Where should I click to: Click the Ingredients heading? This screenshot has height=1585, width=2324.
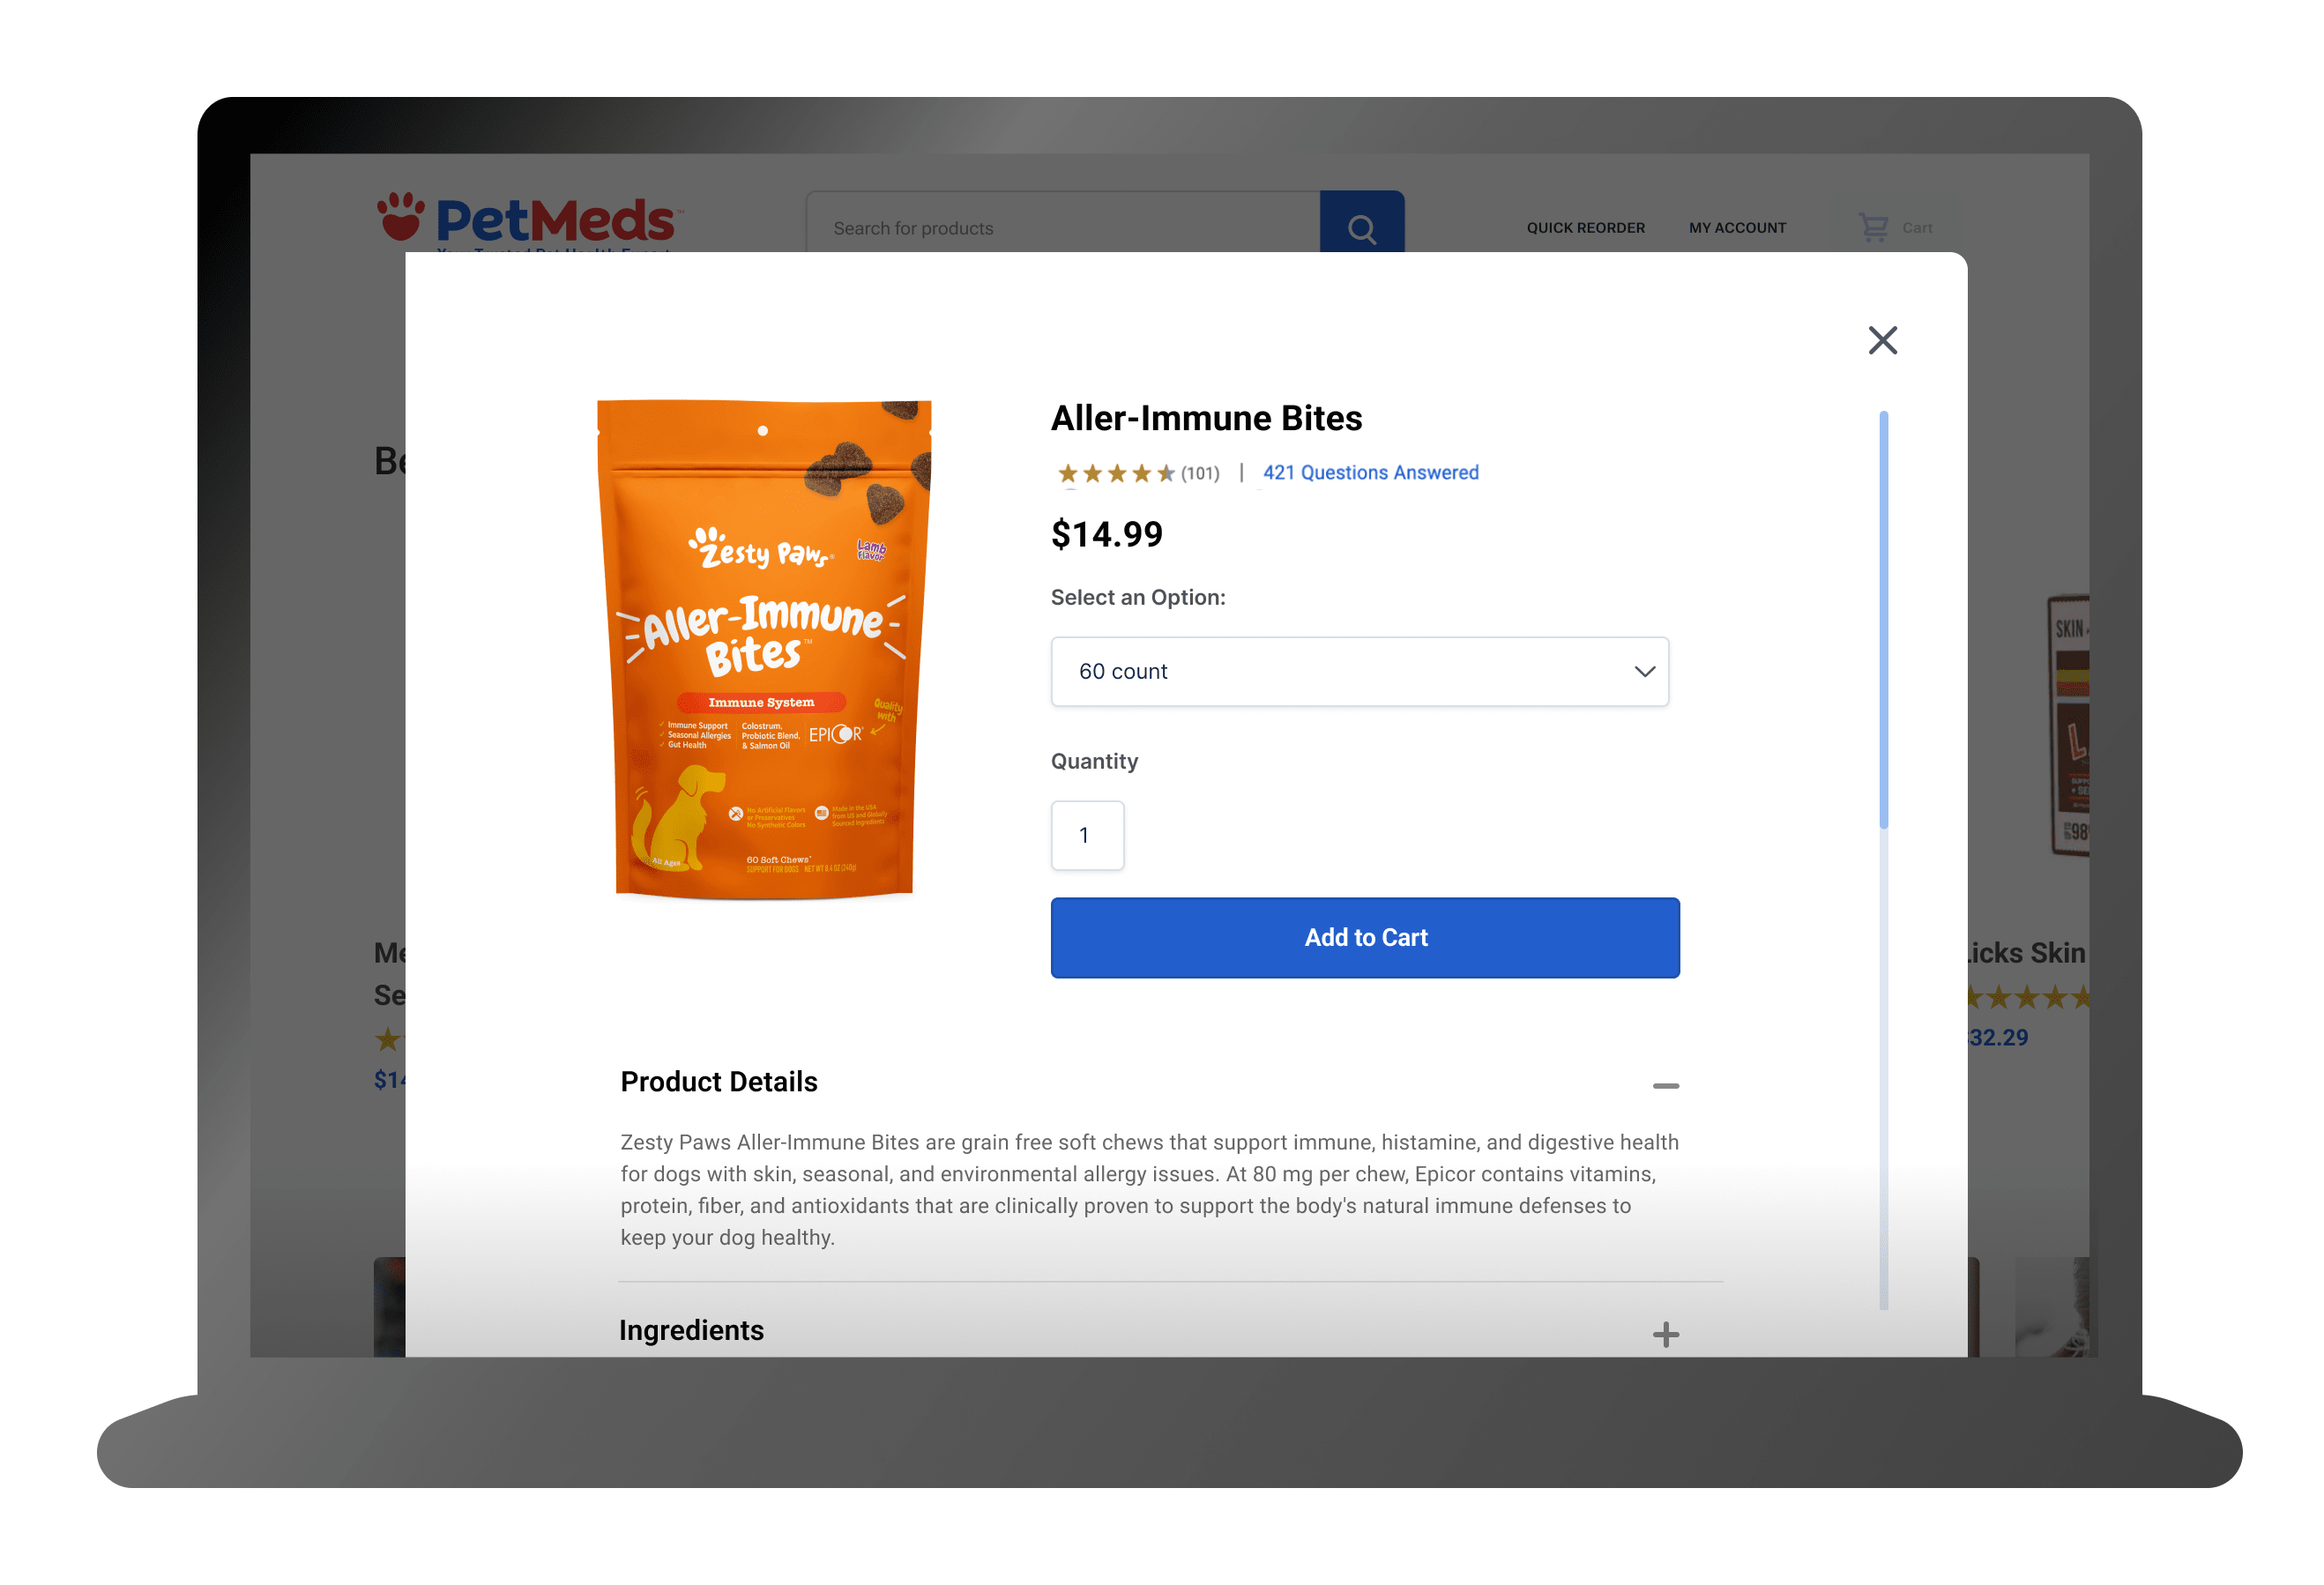click(x=691, y=1330)
